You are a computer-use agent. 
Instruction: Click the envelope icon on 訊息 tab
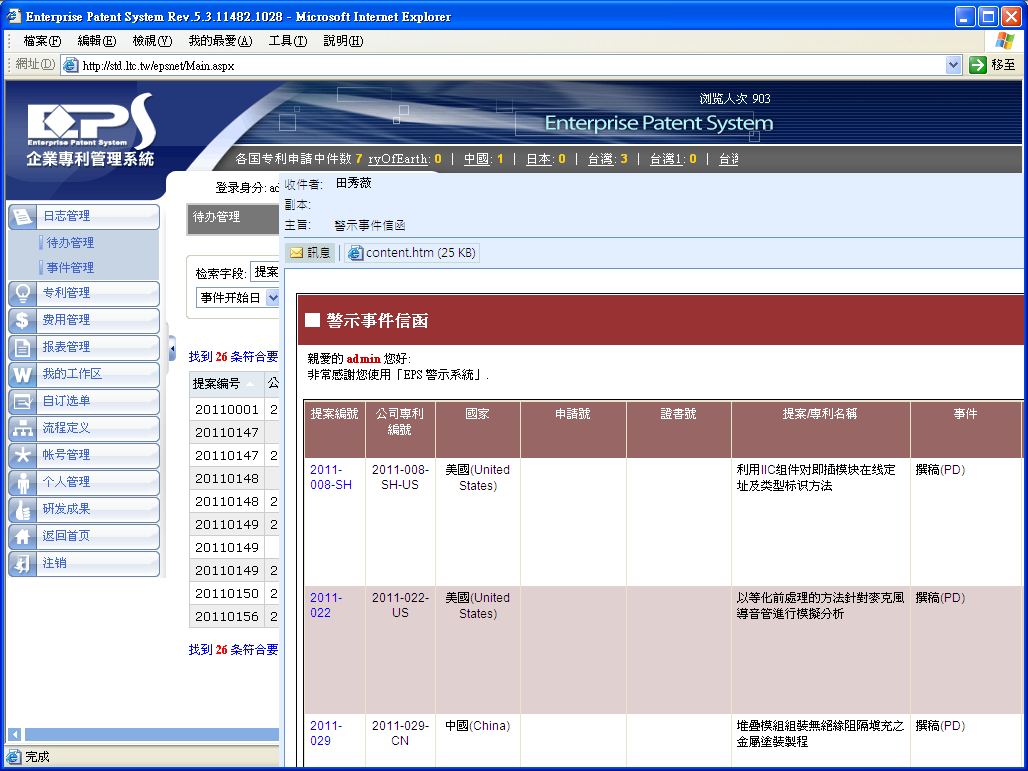[x=296, y=252]
